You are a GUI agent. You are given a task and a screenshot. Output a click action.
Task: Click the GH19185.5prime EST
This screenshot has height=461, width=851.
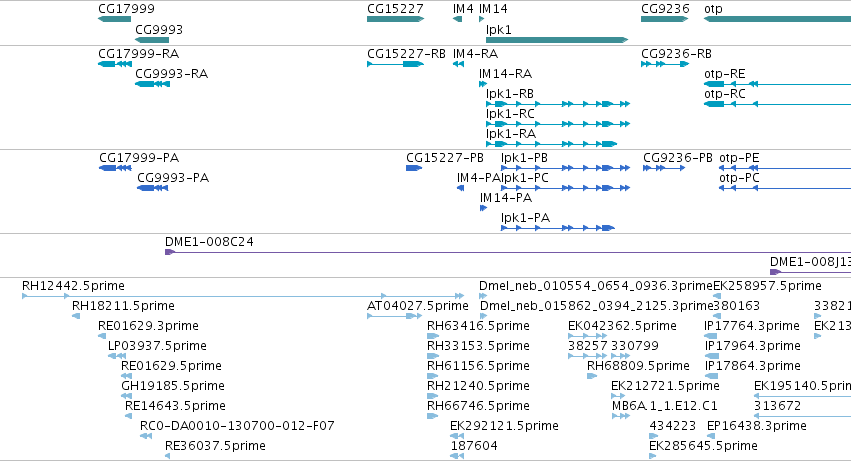(x=126, y=396)
